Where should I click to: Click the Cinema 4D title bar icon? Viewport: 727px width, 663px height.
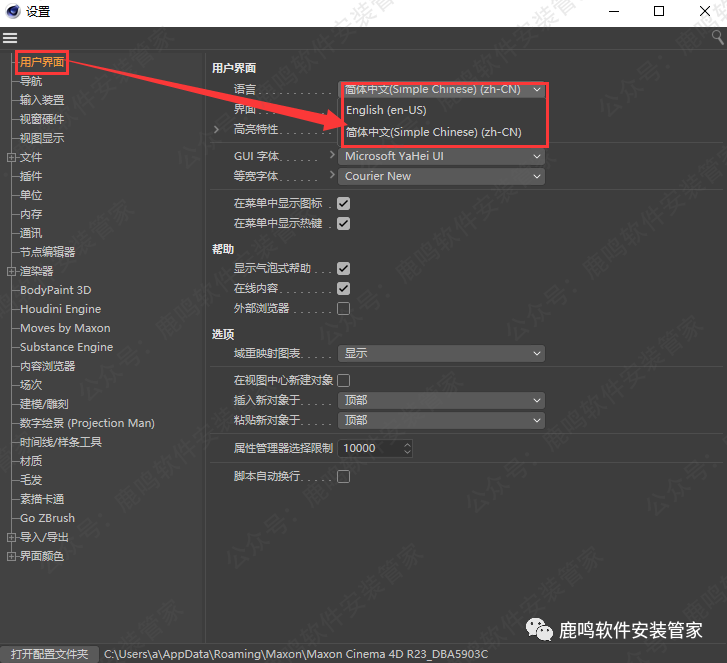tap(13, 12)
